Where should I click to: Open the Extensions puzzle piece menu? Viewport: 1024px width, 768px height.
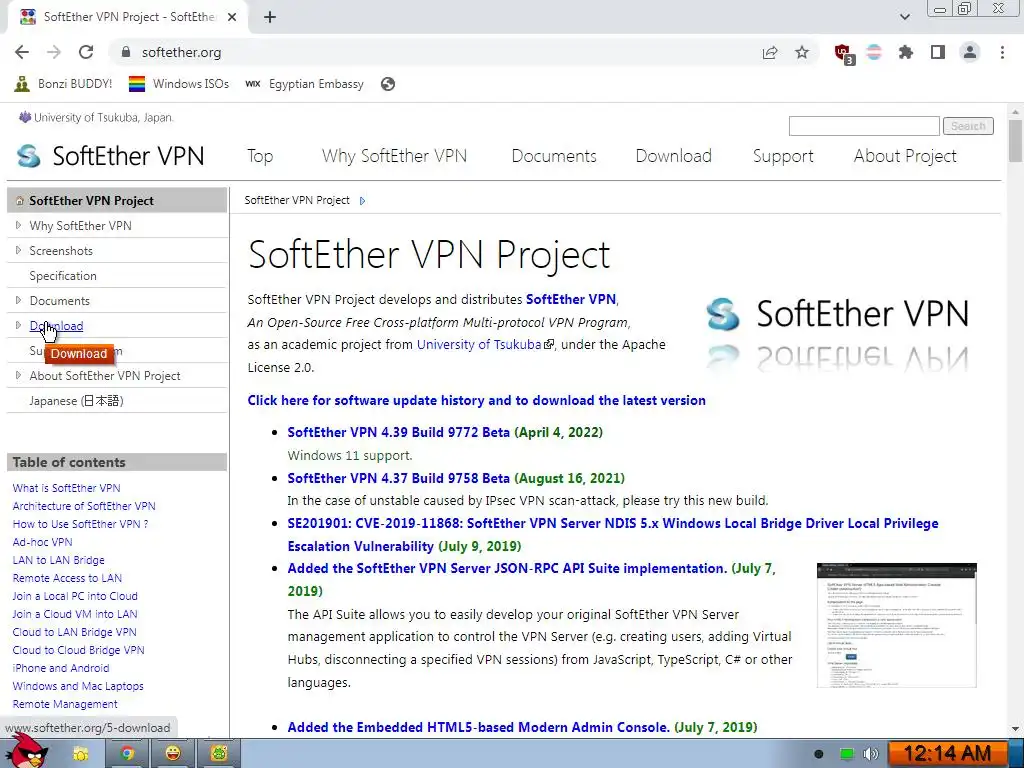click(906, 52)
